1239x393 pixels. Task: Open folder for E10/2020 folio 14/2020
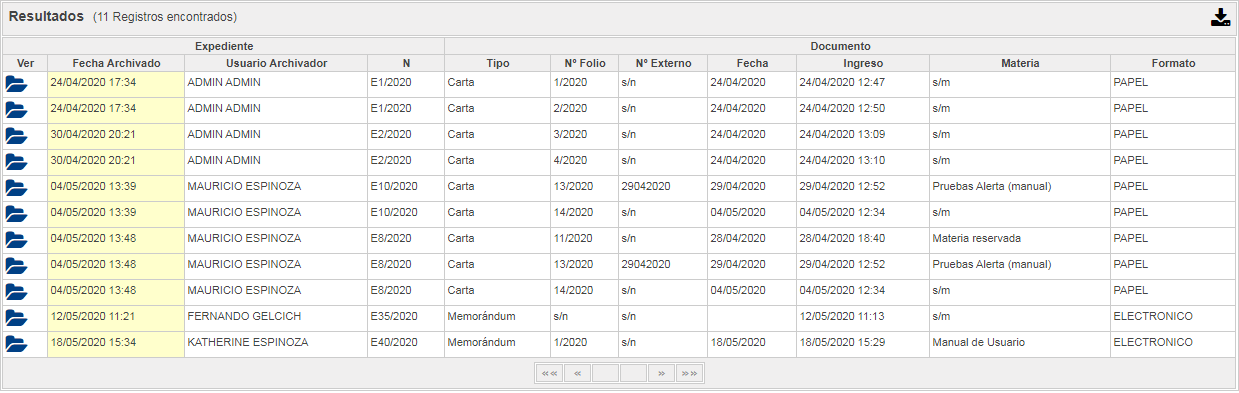pyautogui.click(x=16, y=214)
